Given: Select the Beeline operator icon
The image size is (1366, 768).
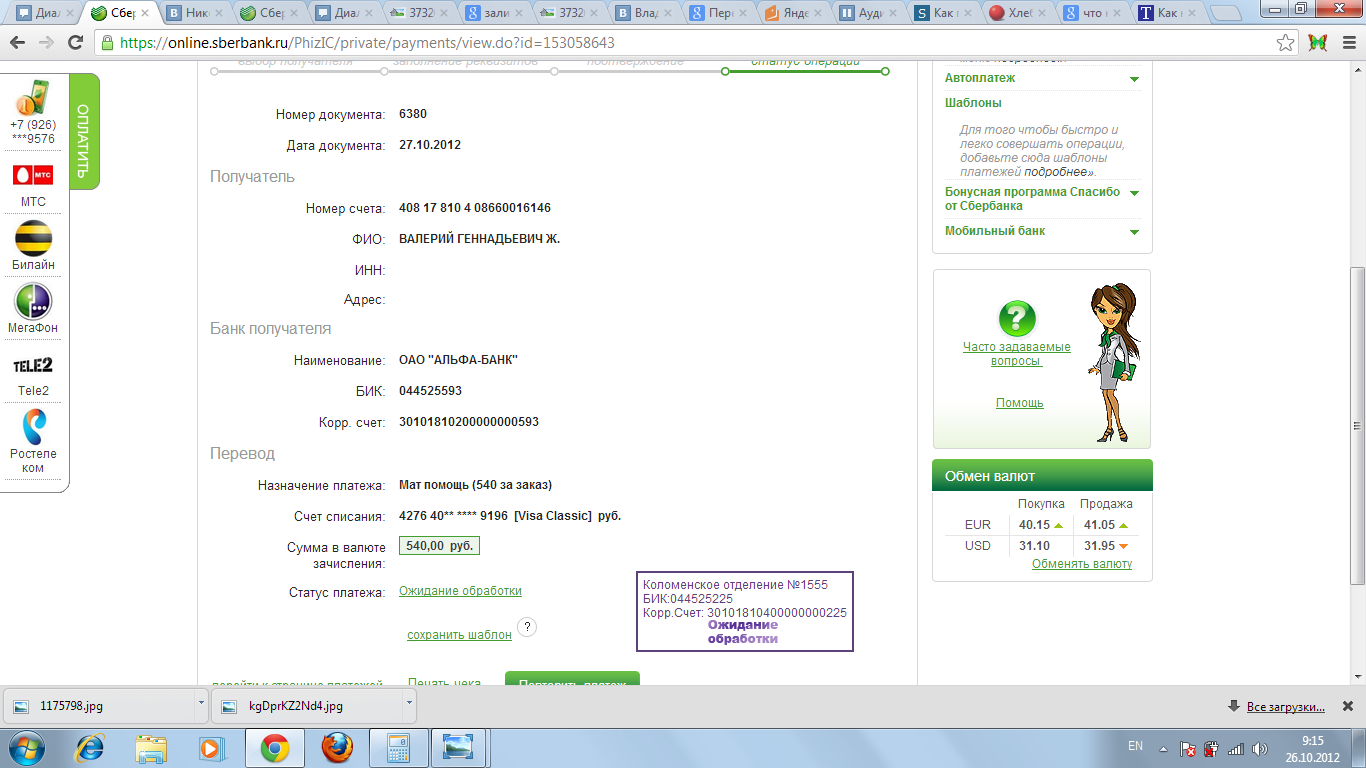Looking at the screenshot, I should [x=33, y=239].
